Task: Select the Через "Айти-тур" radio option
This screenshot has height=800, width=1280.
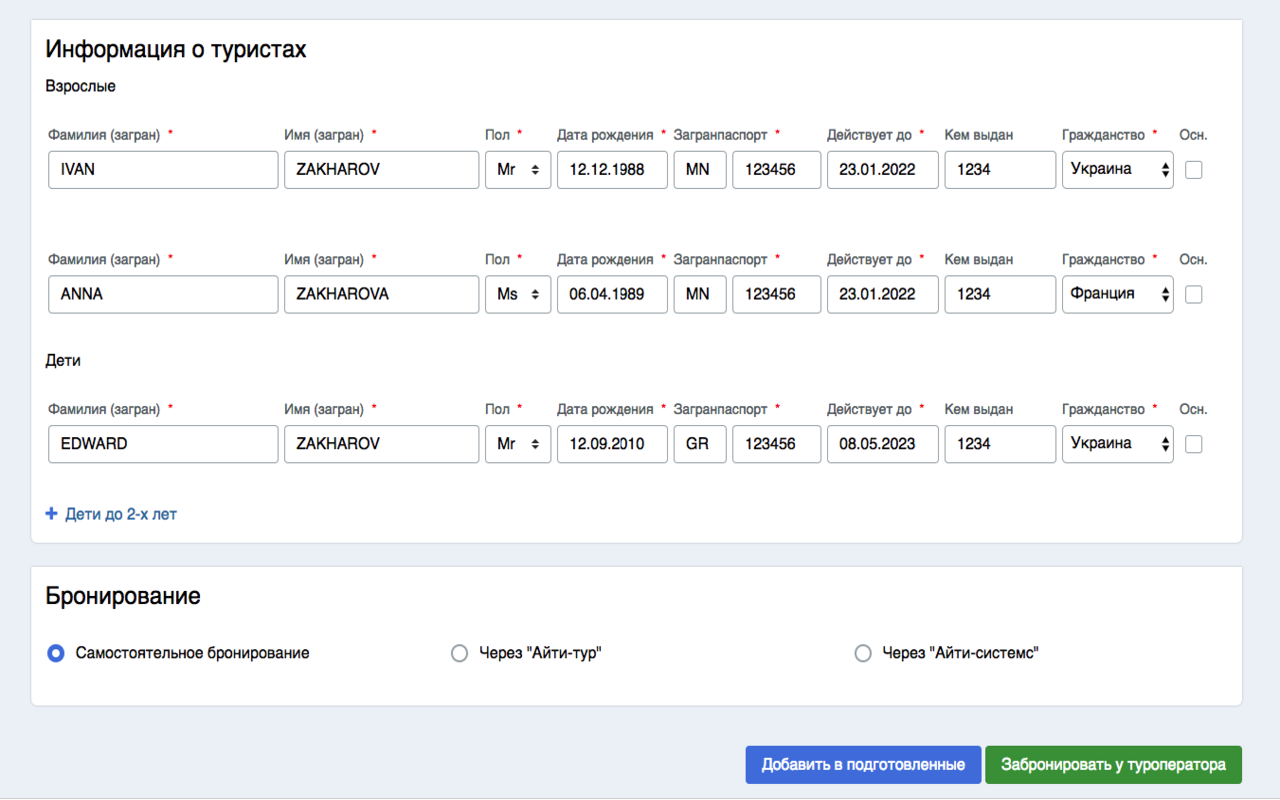Action: (460, 653)
